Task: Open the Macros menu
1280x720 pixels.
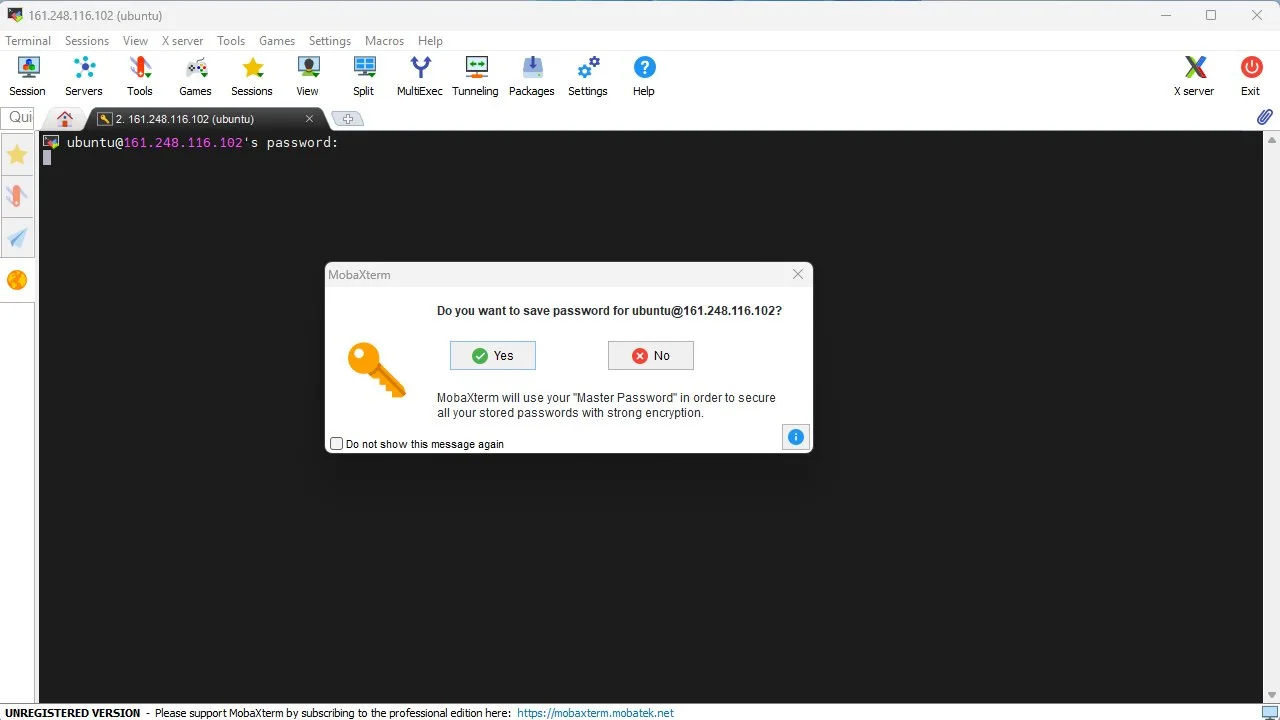Action: pos(384,41)
